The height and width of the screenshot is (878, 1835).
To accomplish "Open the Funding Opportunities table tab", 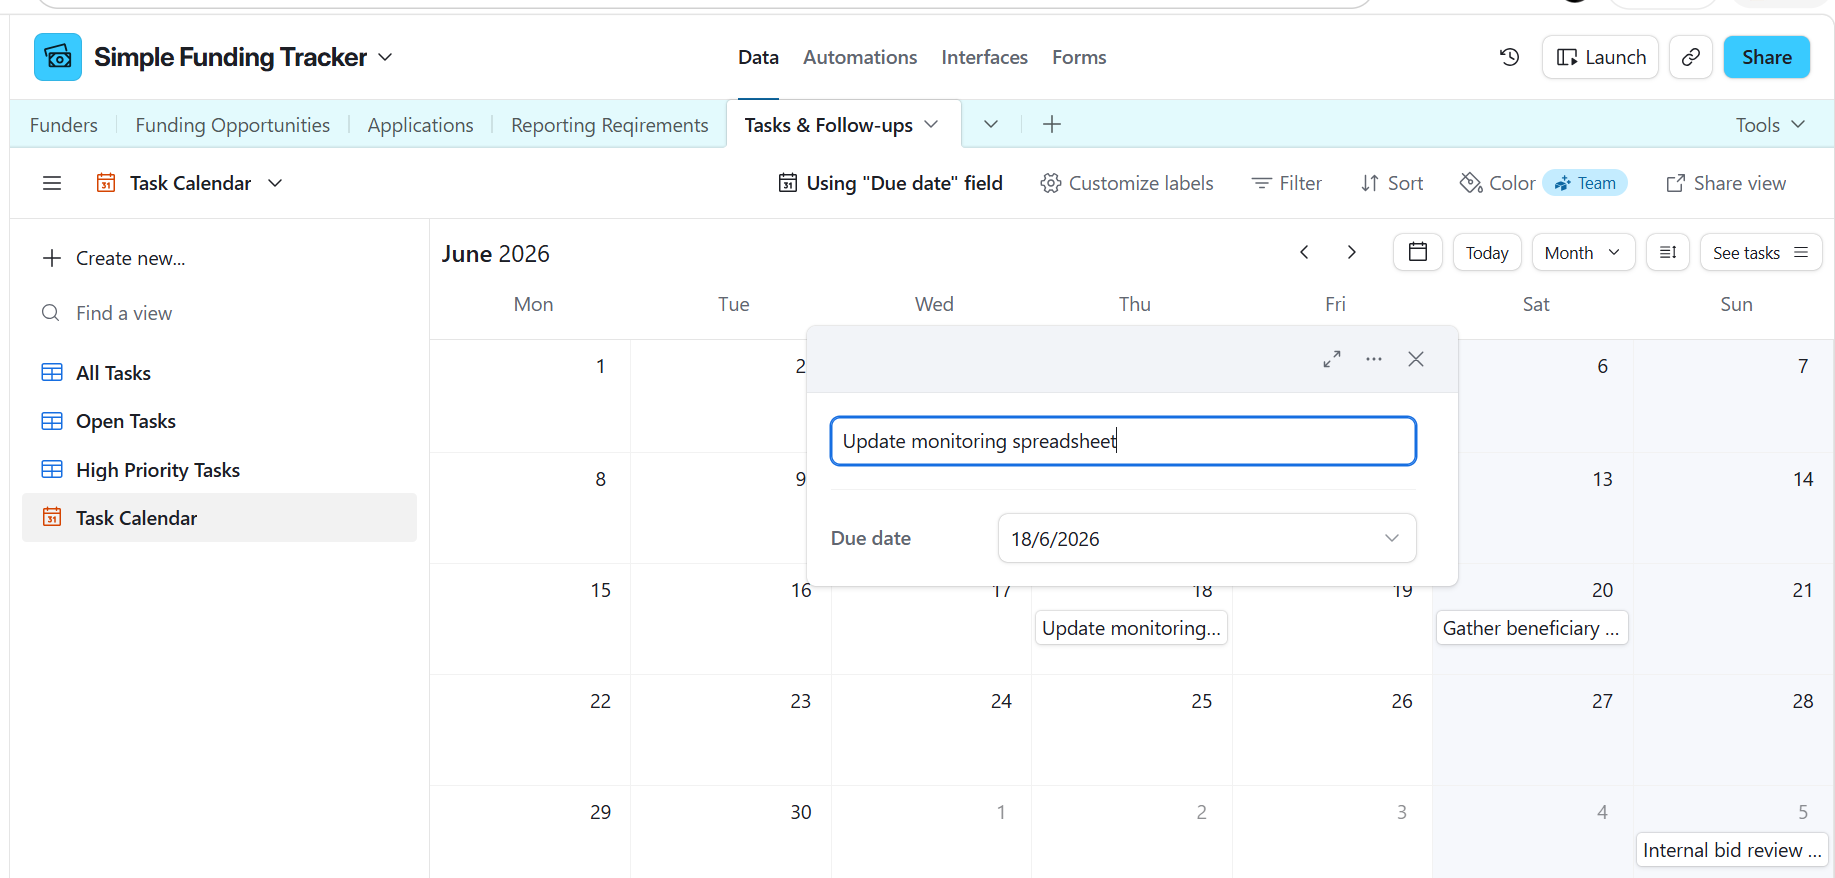I will [x=233, y=124].
